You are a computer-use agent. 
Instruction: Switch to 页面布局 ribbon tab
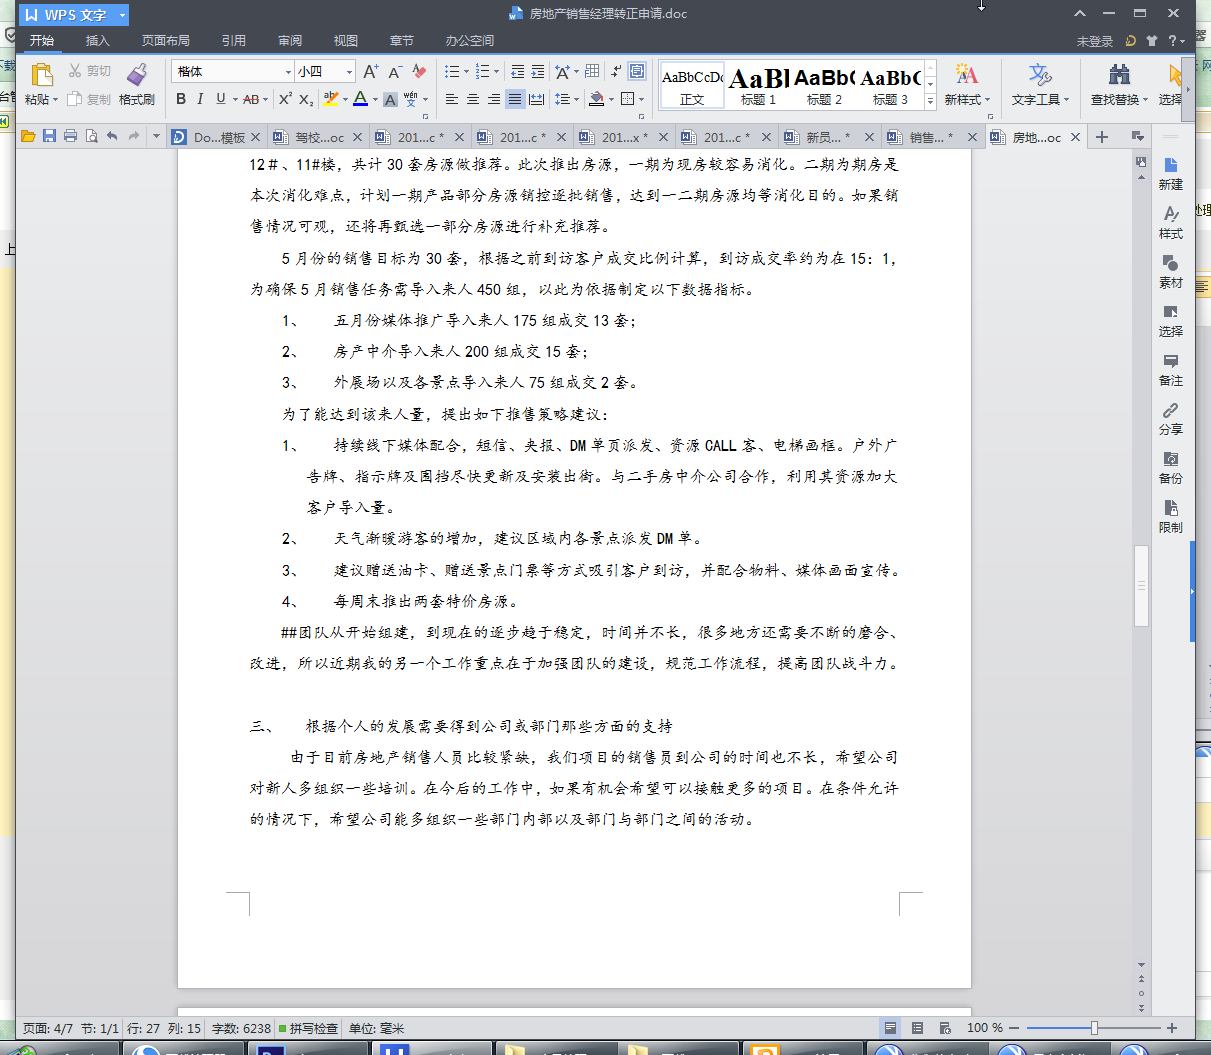tap(166, 41)
